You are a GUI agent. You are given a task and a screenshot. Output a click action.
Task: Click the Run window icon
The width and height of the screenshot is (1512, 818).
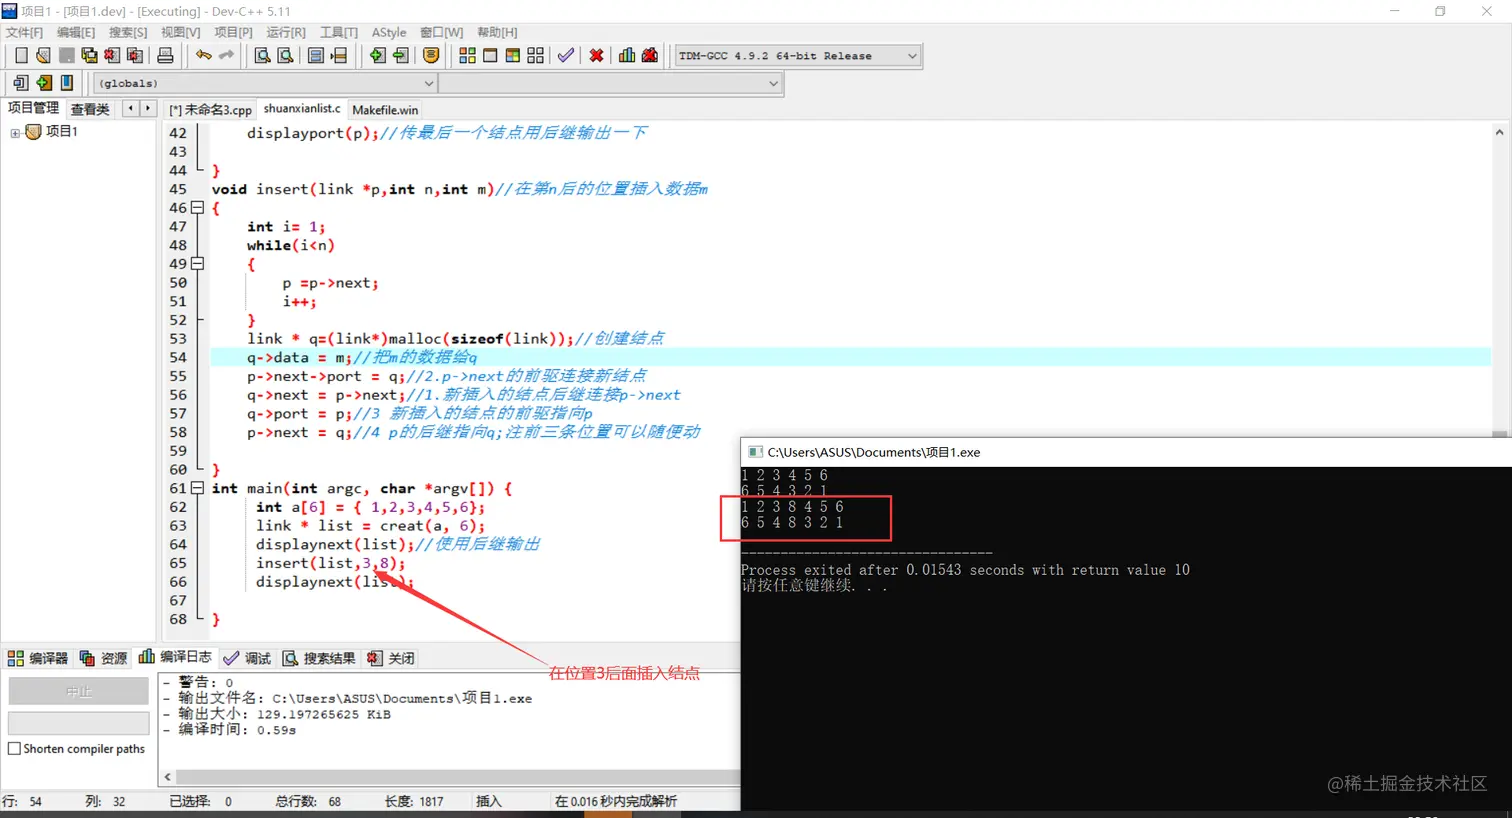click(490, 56)
